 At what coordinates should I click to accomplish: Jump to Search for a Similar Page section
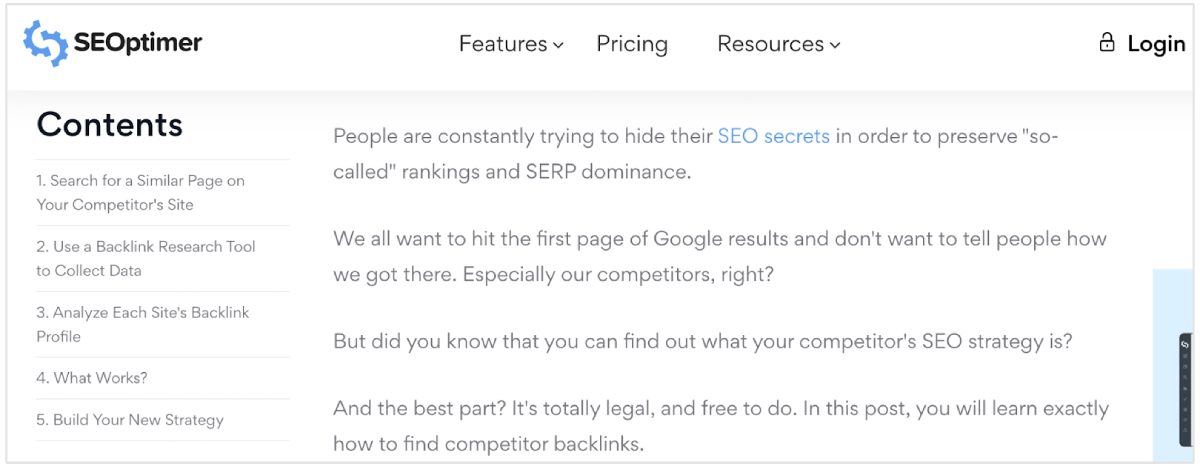point(140,193)
